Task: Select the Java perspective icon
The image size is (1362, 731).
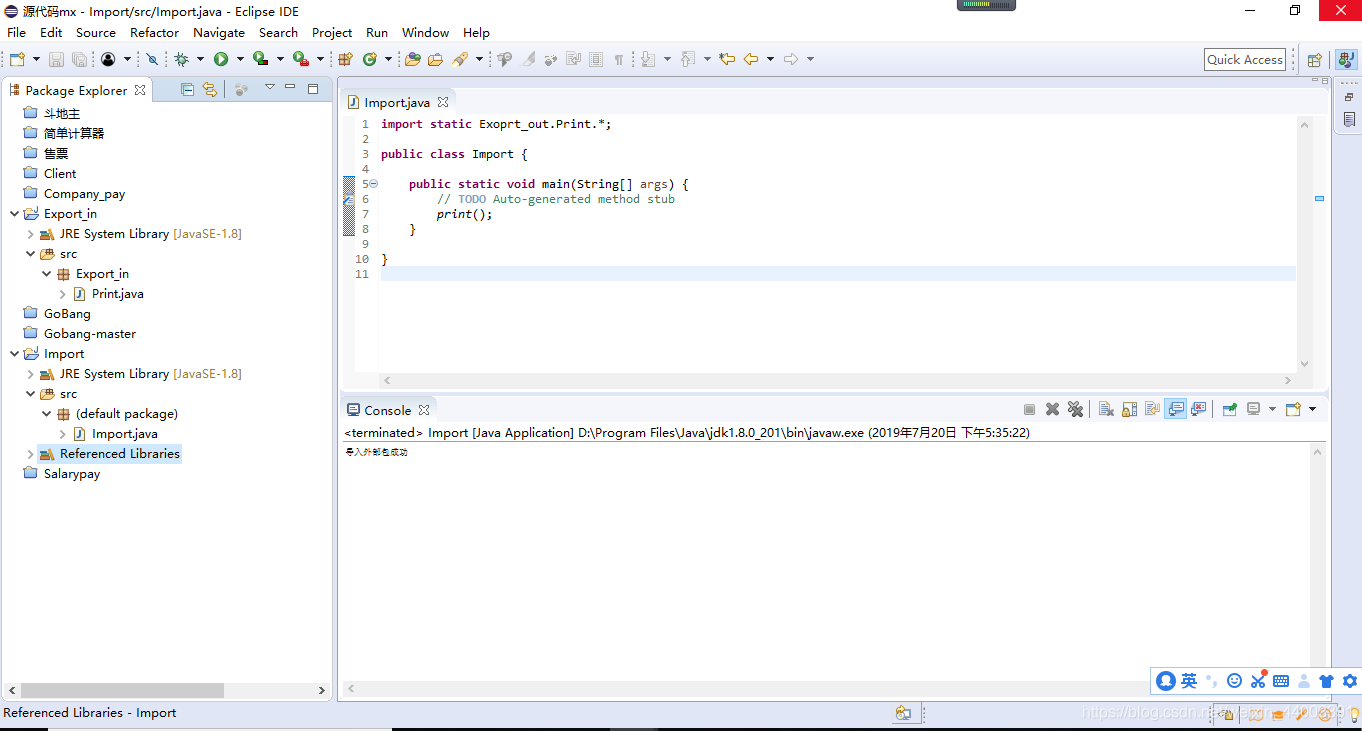Action: pos(1345,59)
